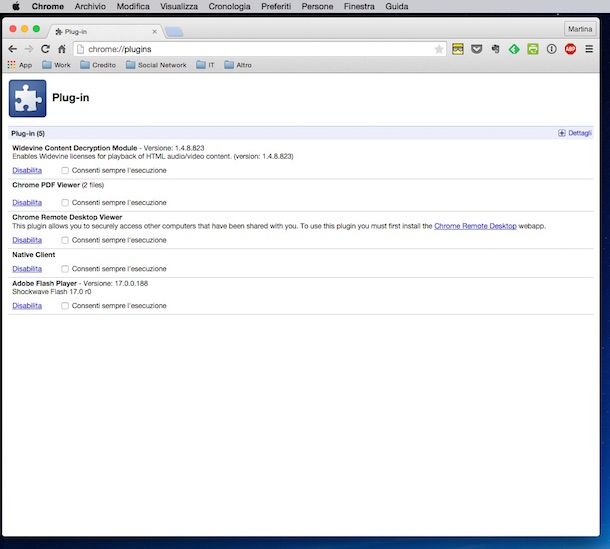Open the Cronologia menu
This screenshot has height=549, width=610.
[x=229, y=6]
